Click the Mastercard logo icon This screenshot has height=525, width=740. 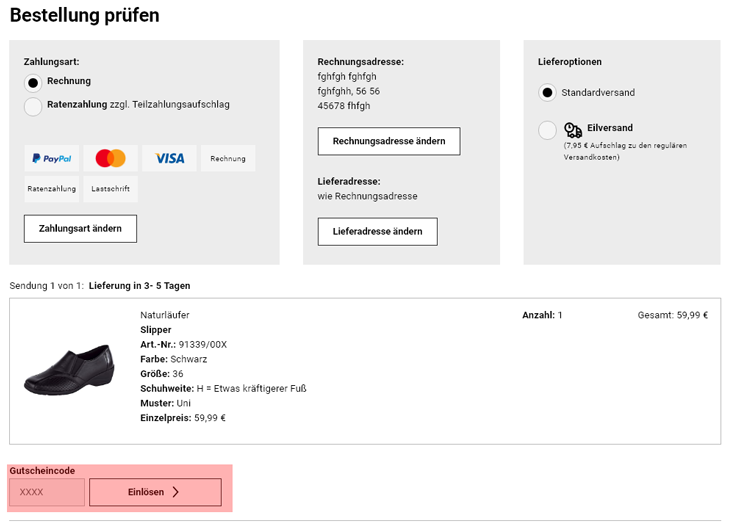111,158
